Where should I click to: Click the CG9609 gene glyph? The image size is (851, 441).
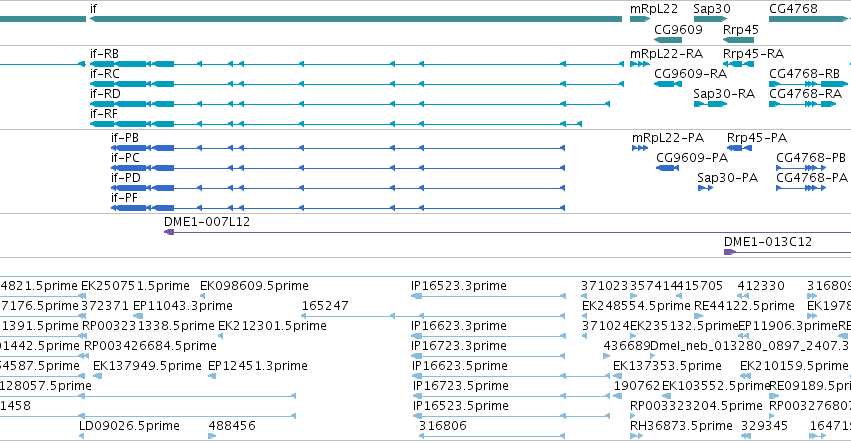(668, 40)
